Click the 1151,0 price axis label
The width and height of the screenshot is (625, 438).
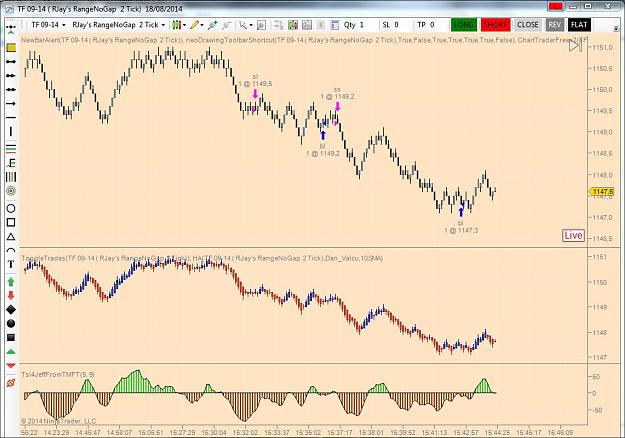coord(603,47)
